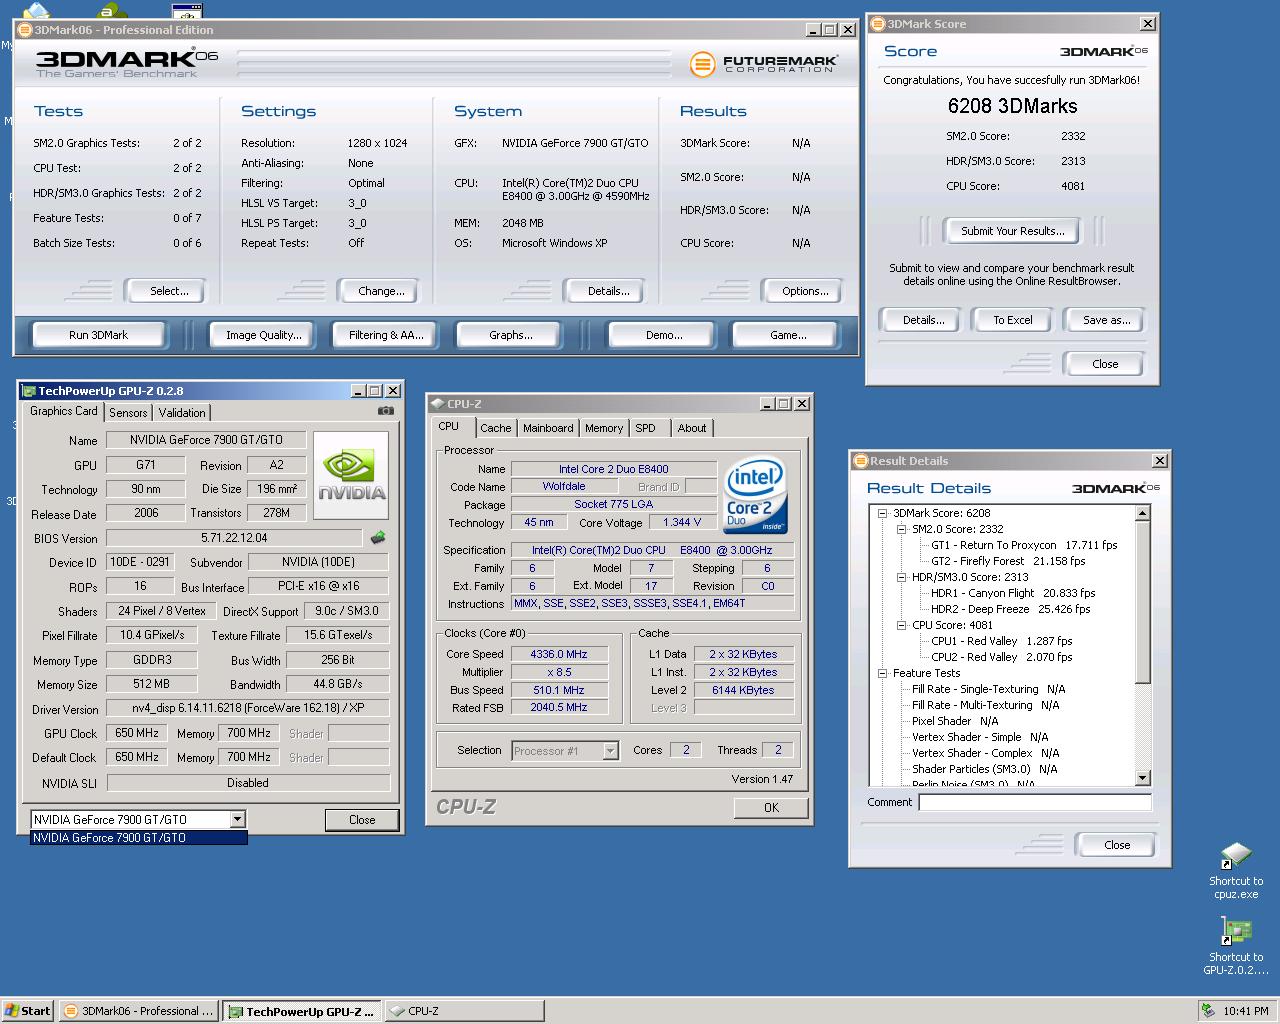Click Close button in GPU-Z
1280x1024 pixels.
[x=362, y=819]
